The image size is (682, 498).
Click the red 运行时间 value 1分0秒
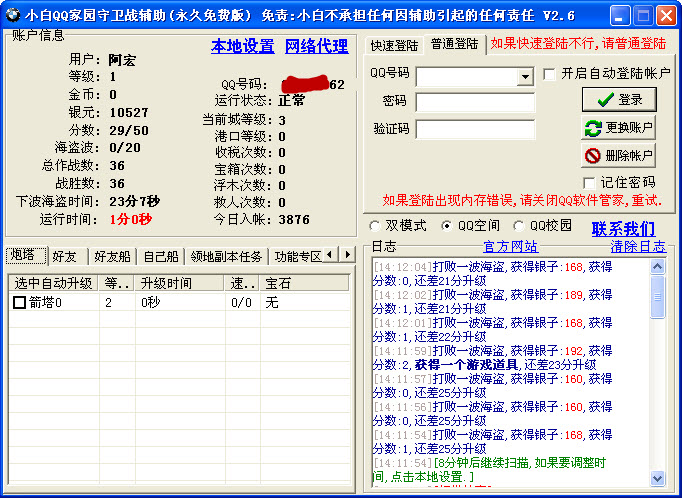point(130,220)
